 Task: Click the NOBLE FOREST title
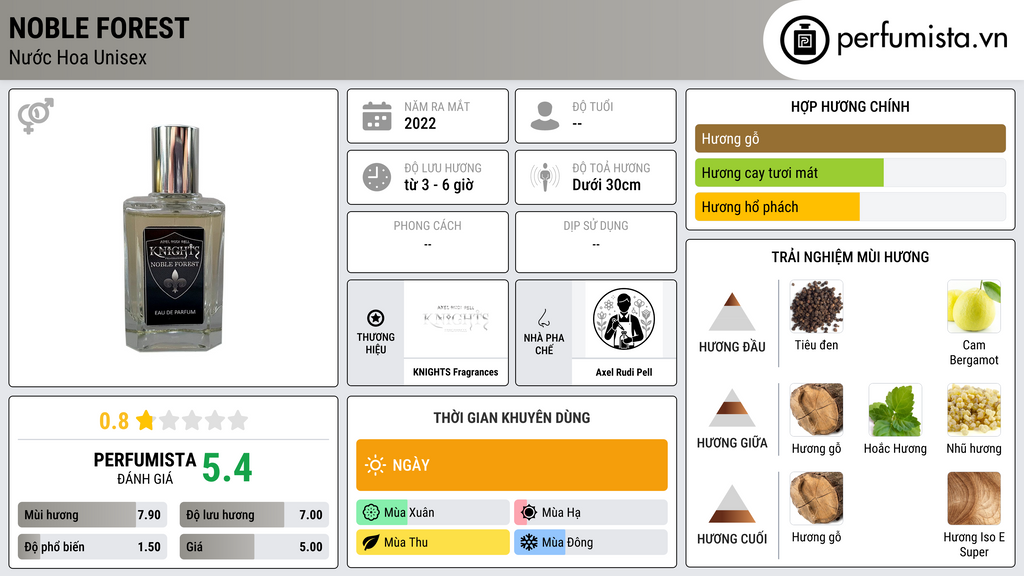point(99,29)
